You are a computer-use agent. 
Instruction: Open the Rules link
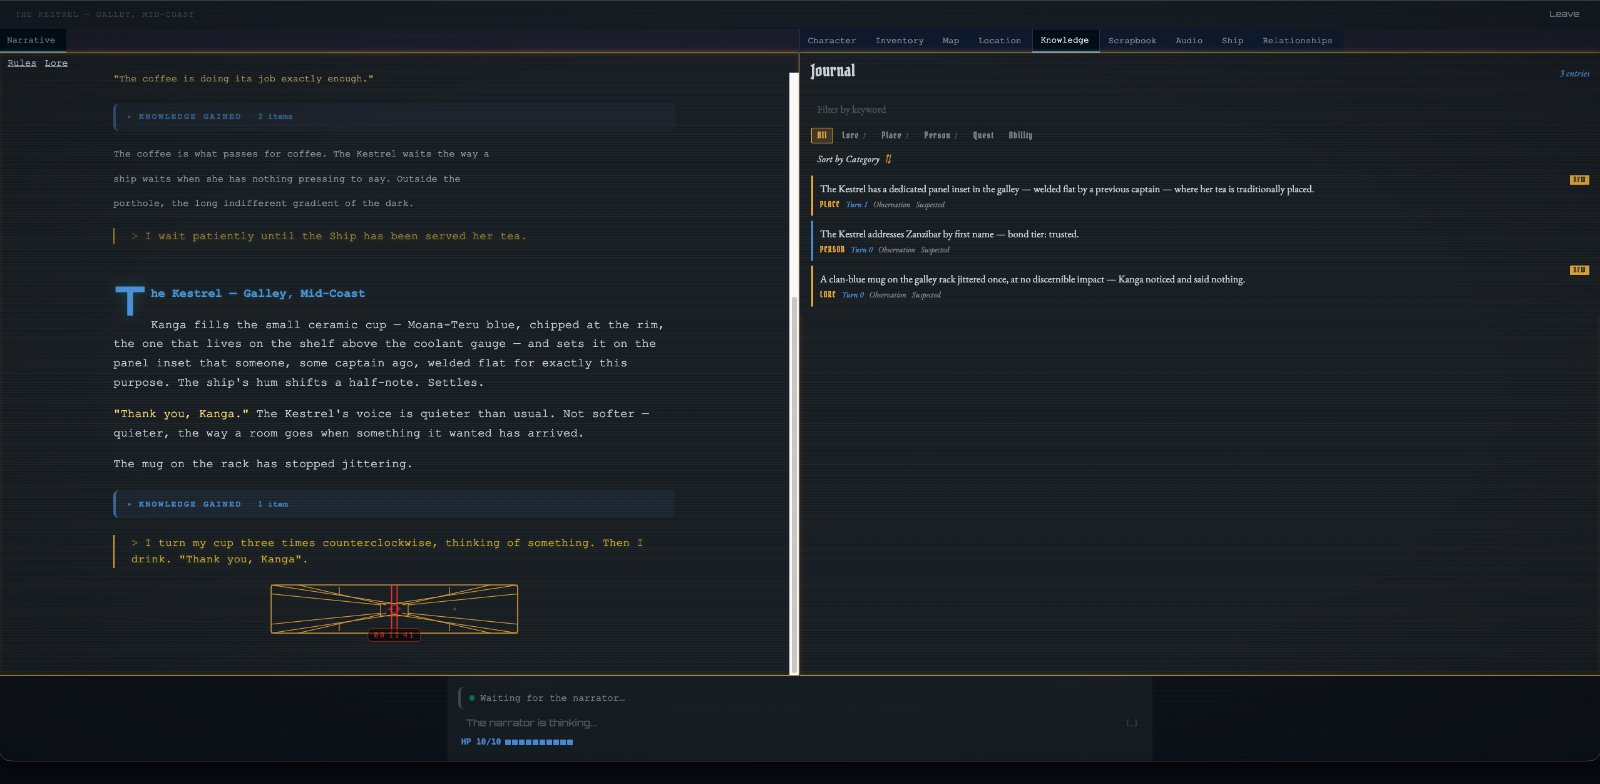tap(22, 63)
